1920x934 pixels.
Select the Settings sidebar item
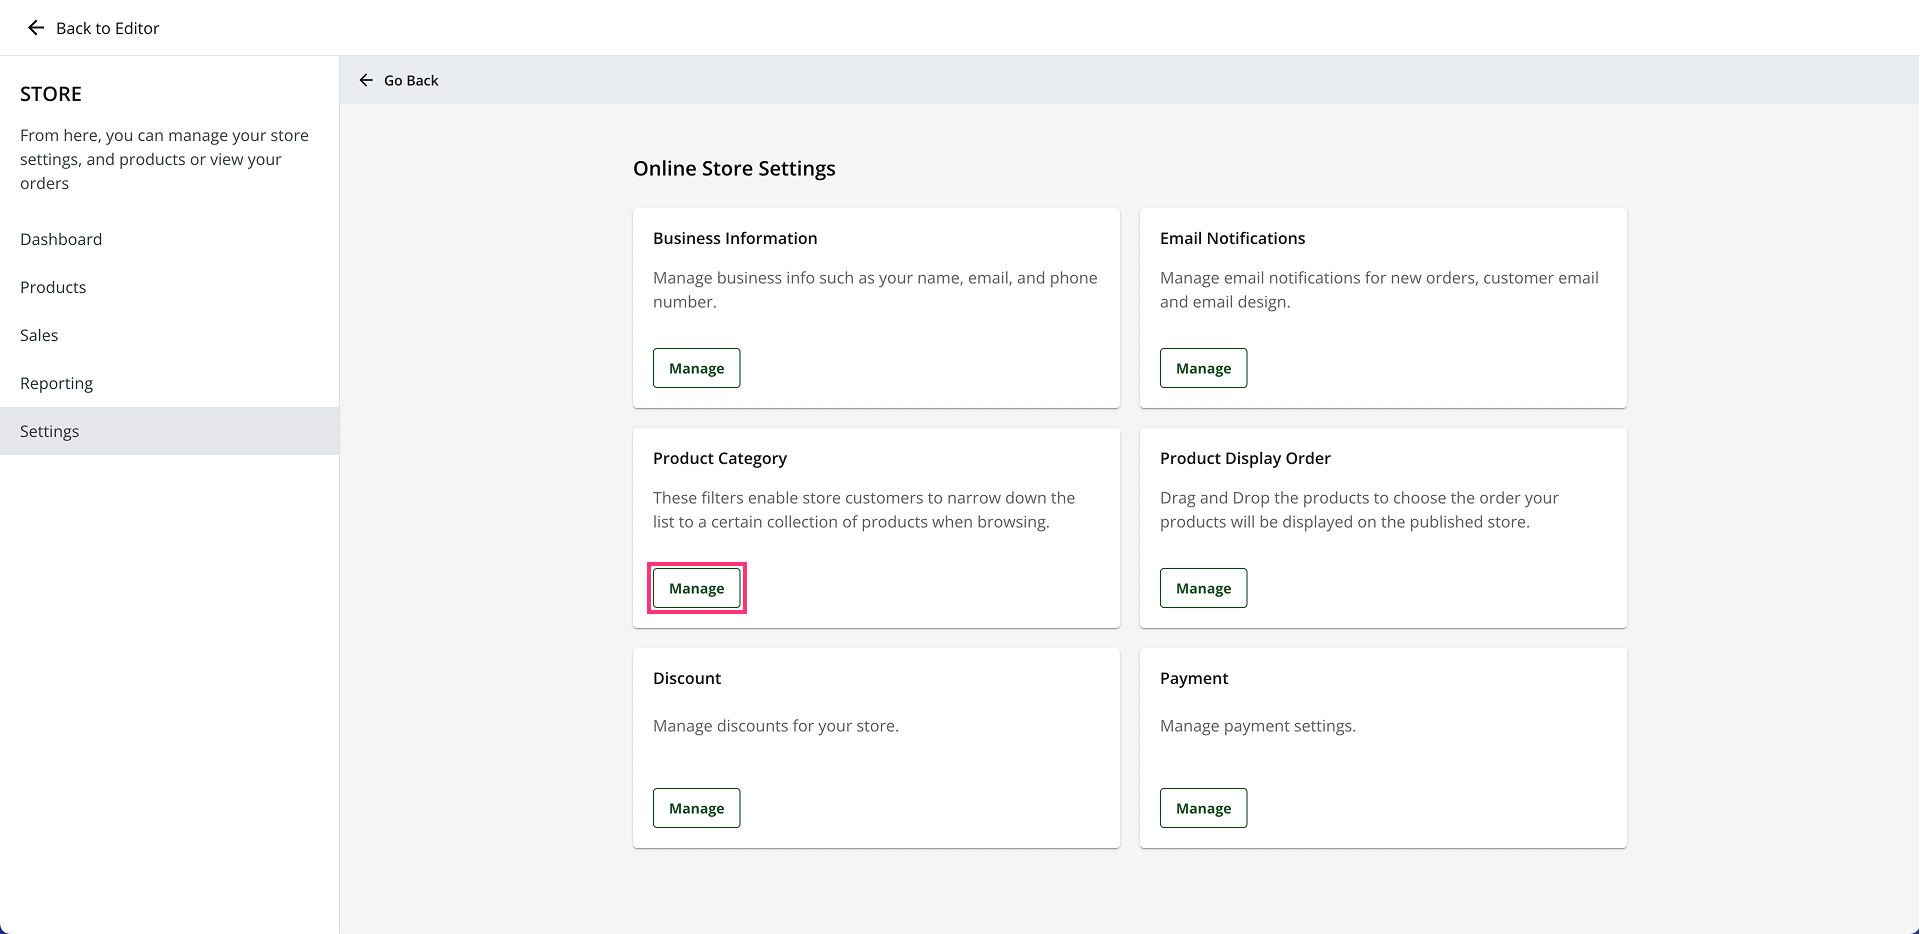coord(49,431)
